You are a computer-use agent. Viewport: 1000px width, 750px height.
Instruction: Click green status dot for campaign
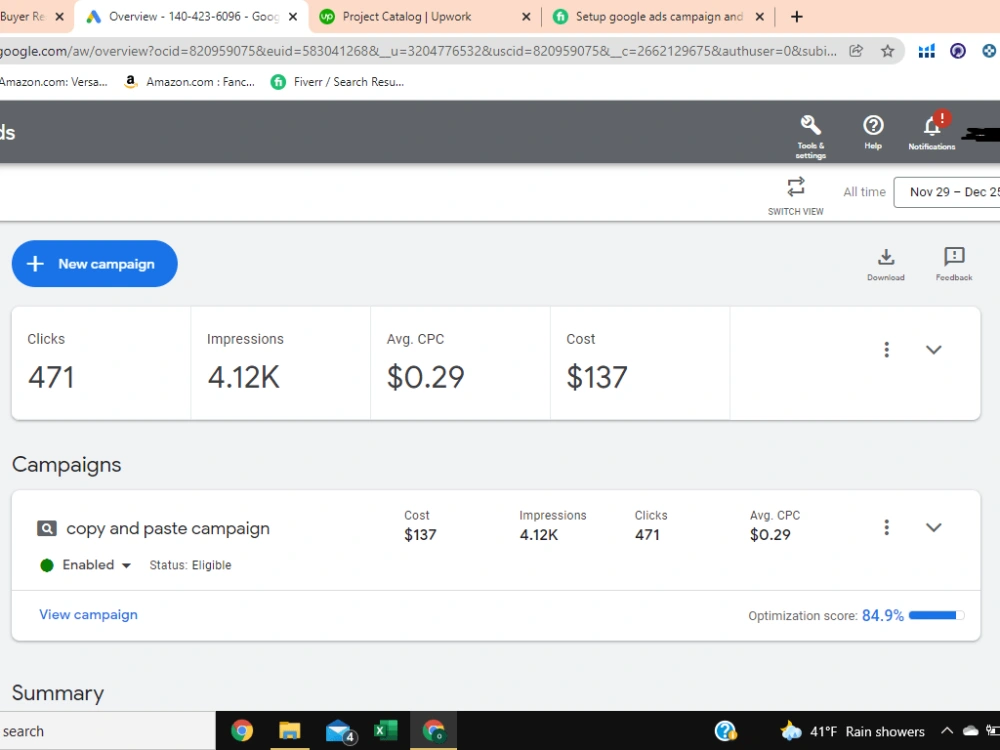47,565
